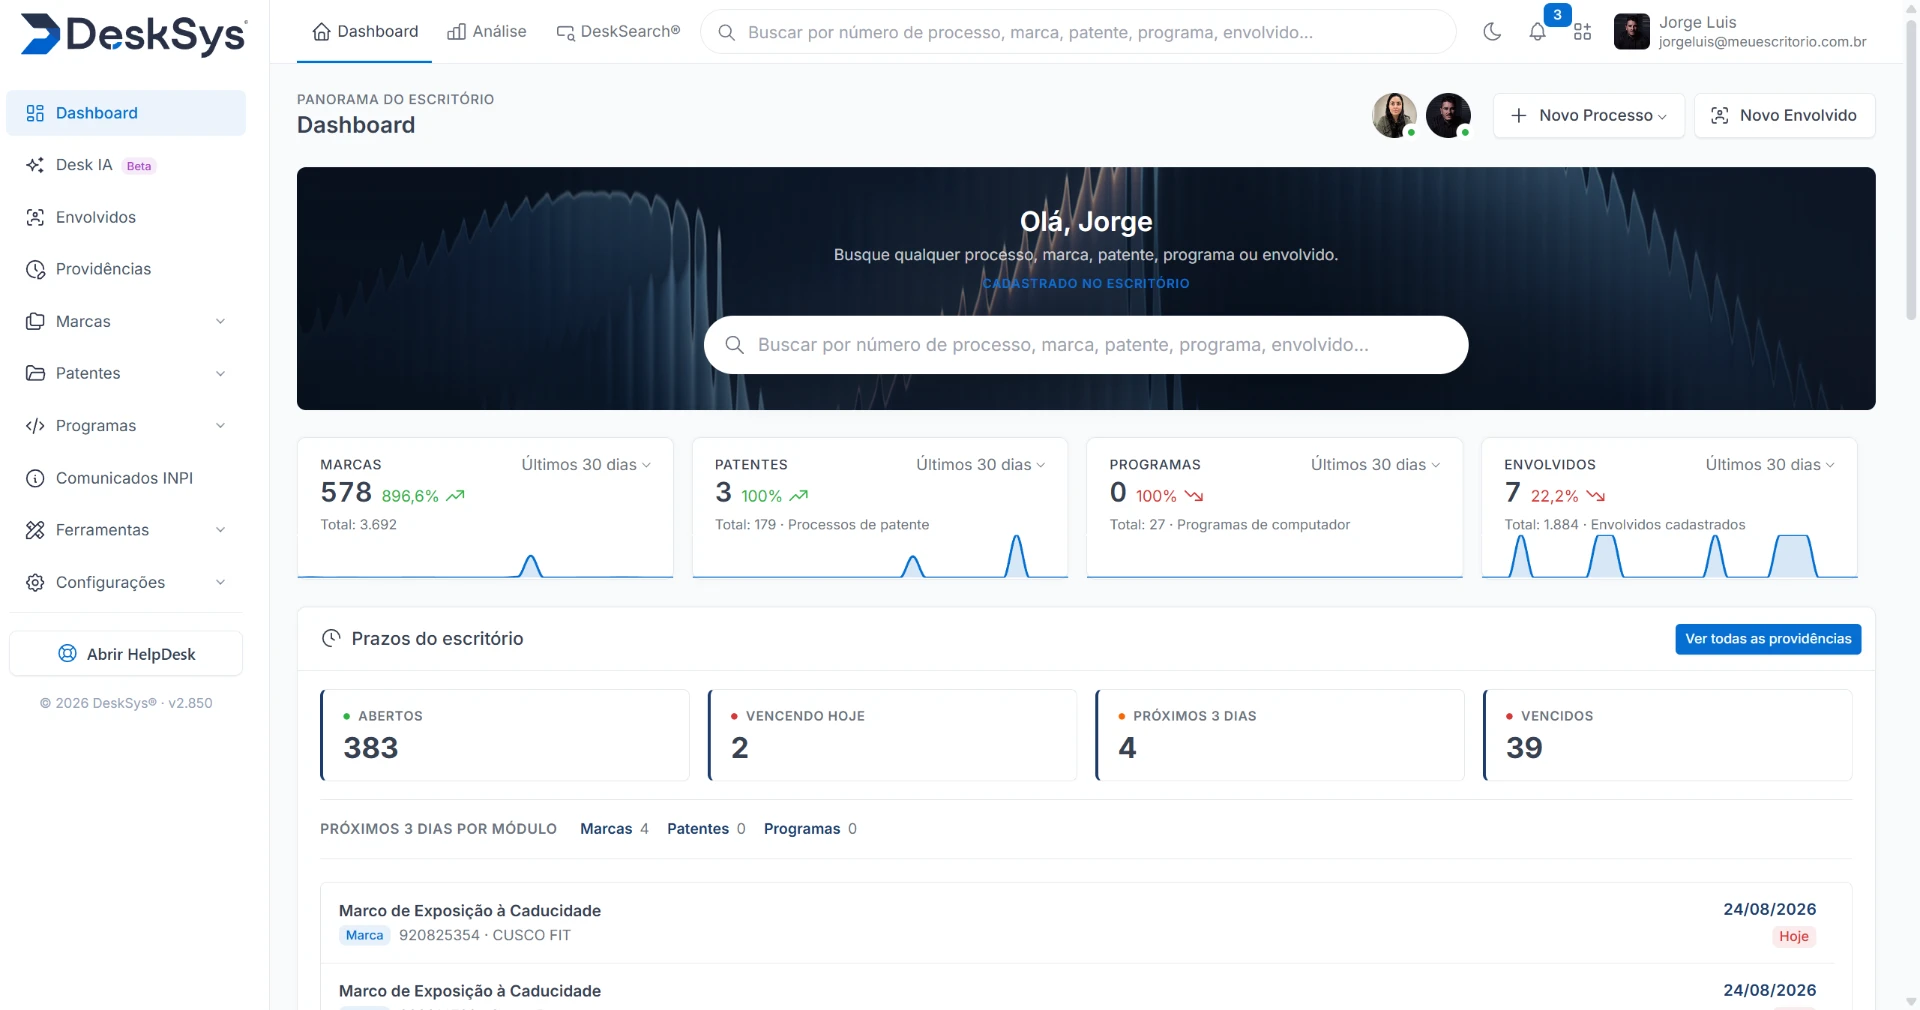Open Programas card Últimos 30 dias dropdown

(x=1376, y=465)
